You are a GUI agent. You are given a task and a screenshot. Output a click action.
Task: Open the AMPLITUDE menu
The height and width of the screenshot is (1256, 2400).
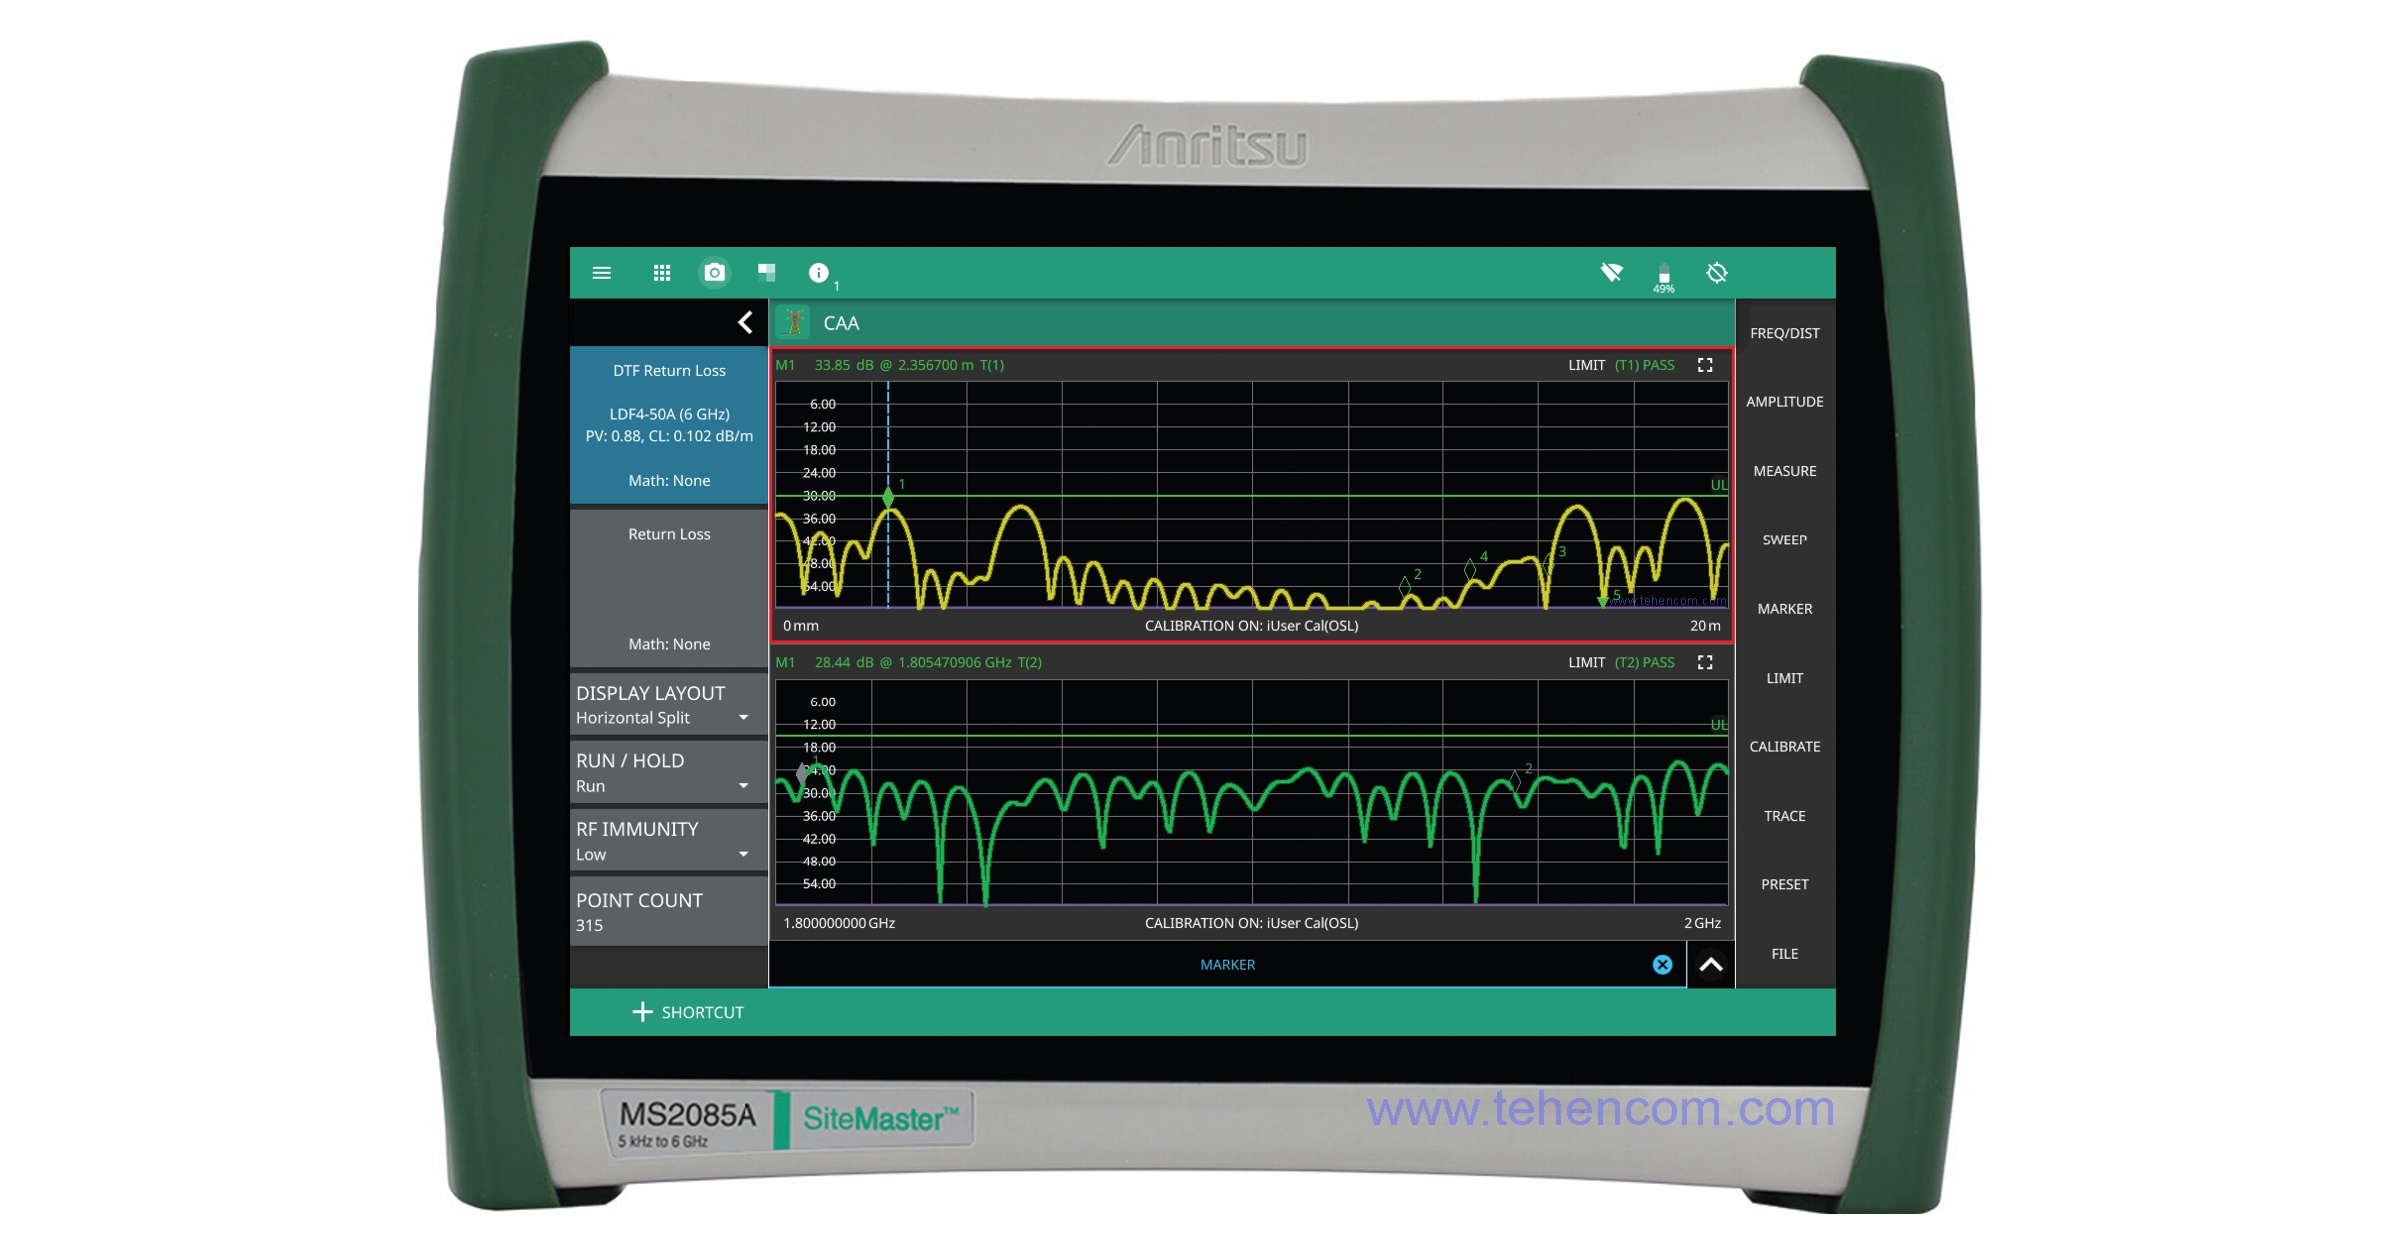click(x=1784, y=402)
